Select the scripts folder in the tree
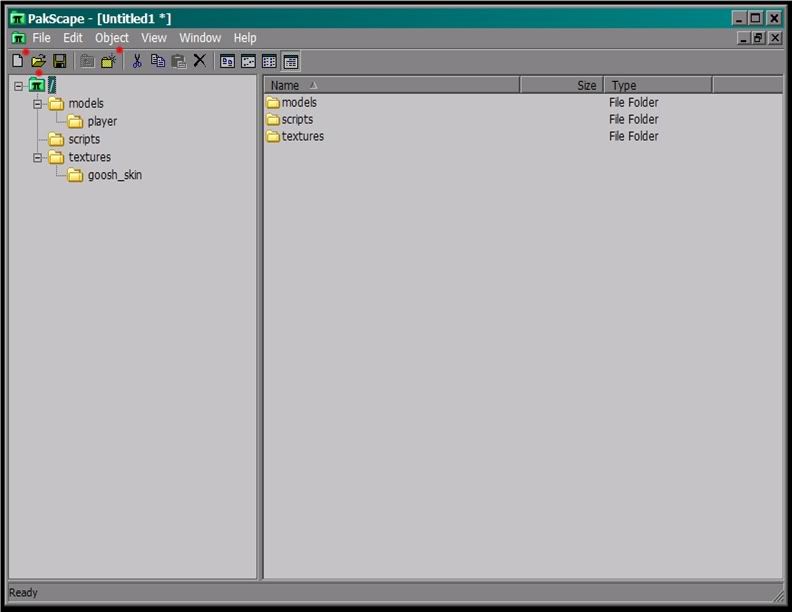The height and width of the screenshot is (612, 792). [84, 139]
